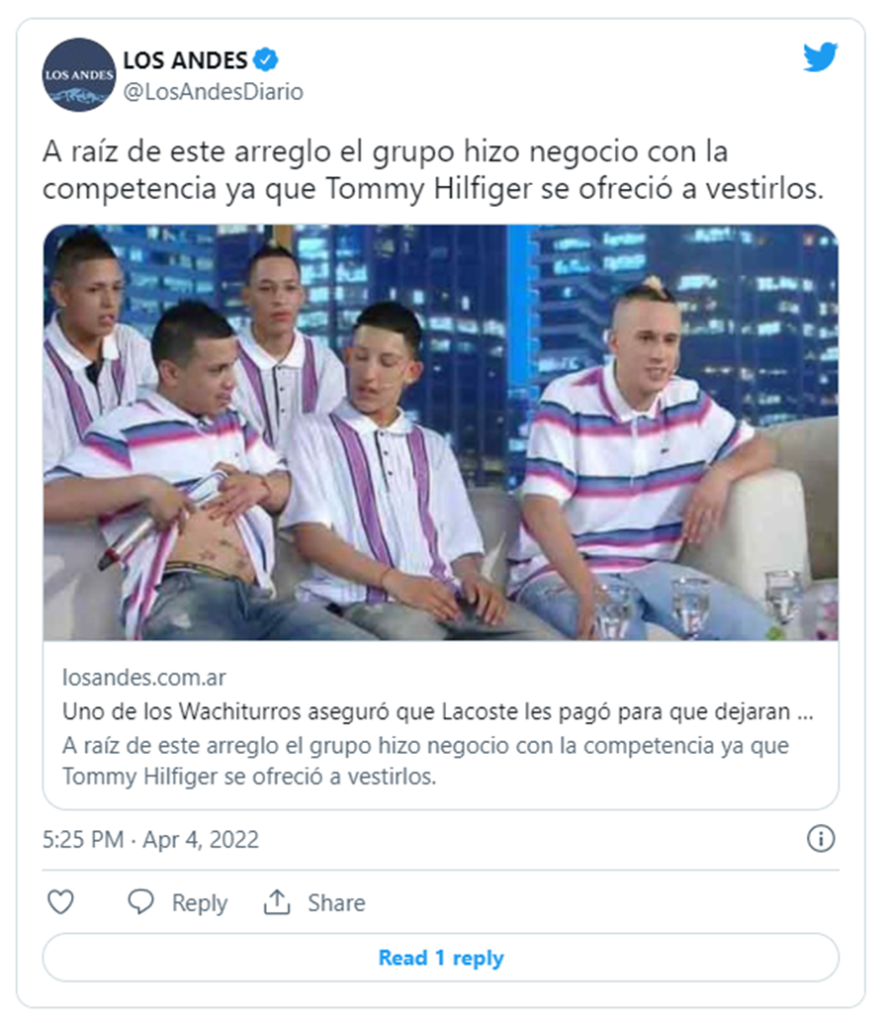Open the LOS ANDES account name
Screen dimensions: 891x1023
[185, 60]
